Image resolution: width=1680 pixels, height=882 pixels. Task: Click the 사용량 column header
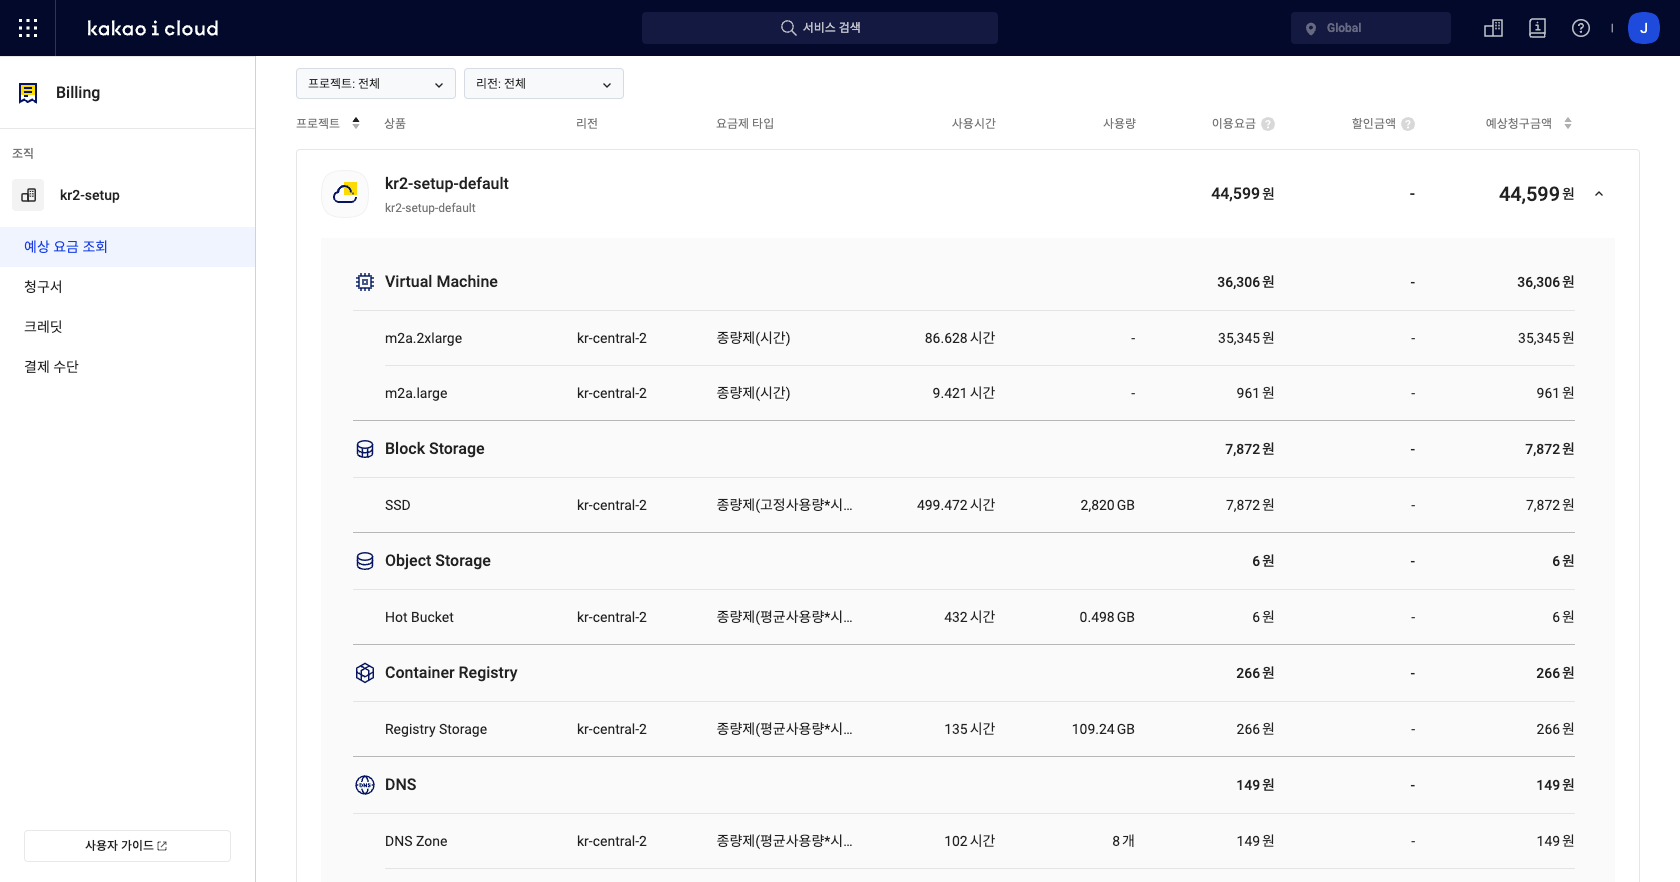point(1119,124)
